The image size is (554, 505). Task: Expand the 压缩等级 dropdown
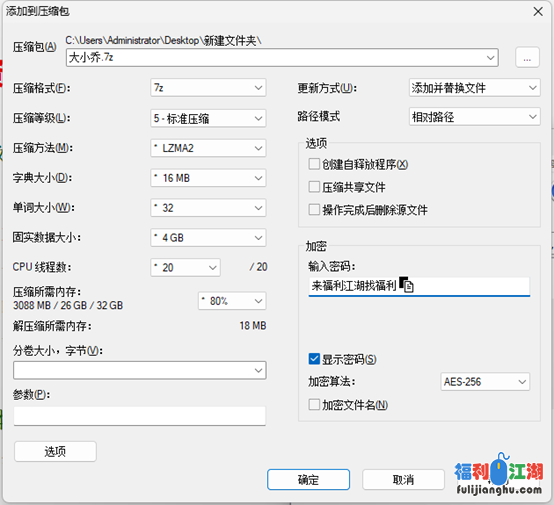click(x=208, y=118)
